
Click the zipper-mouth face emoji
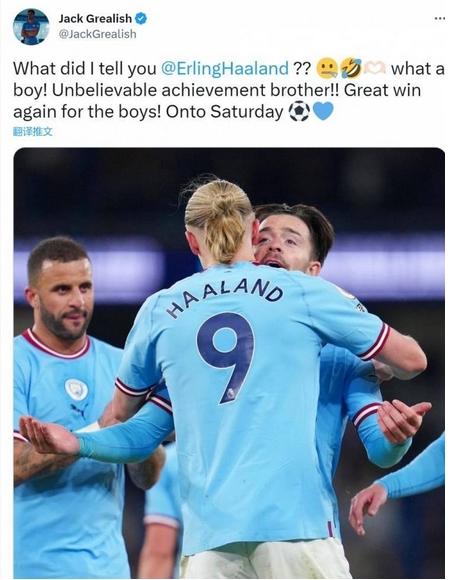click(327, 68)
